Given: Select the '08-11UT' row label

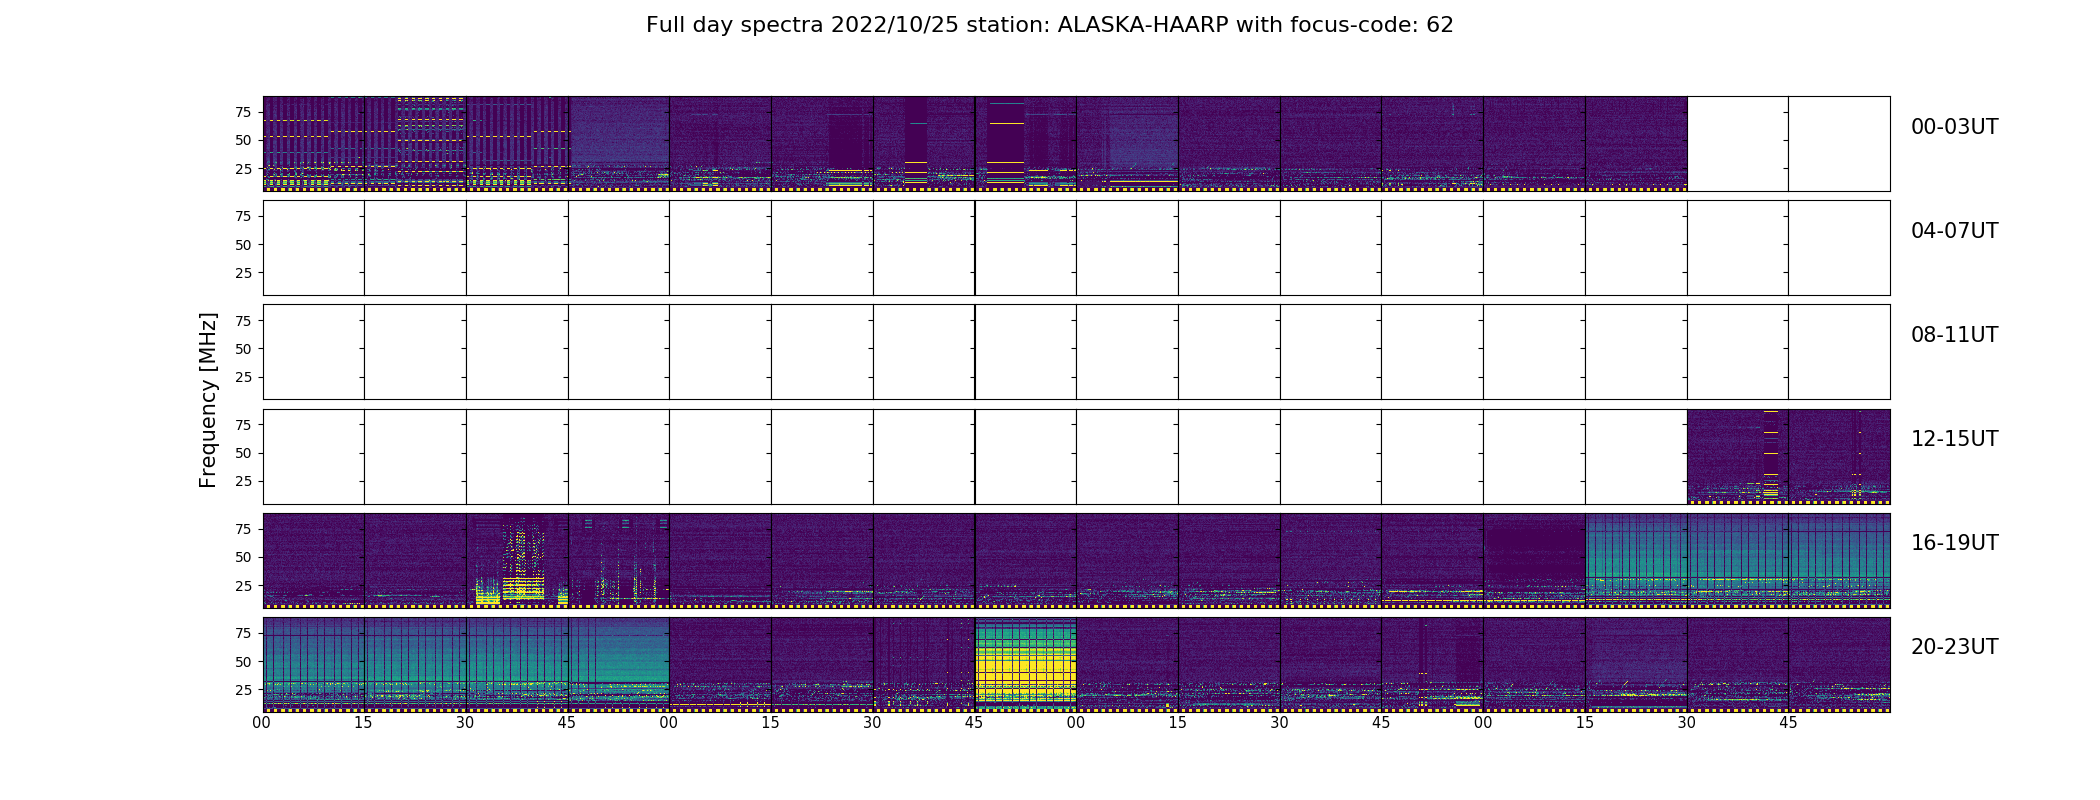Looking at the screenshot, I should pos(1954,335).
